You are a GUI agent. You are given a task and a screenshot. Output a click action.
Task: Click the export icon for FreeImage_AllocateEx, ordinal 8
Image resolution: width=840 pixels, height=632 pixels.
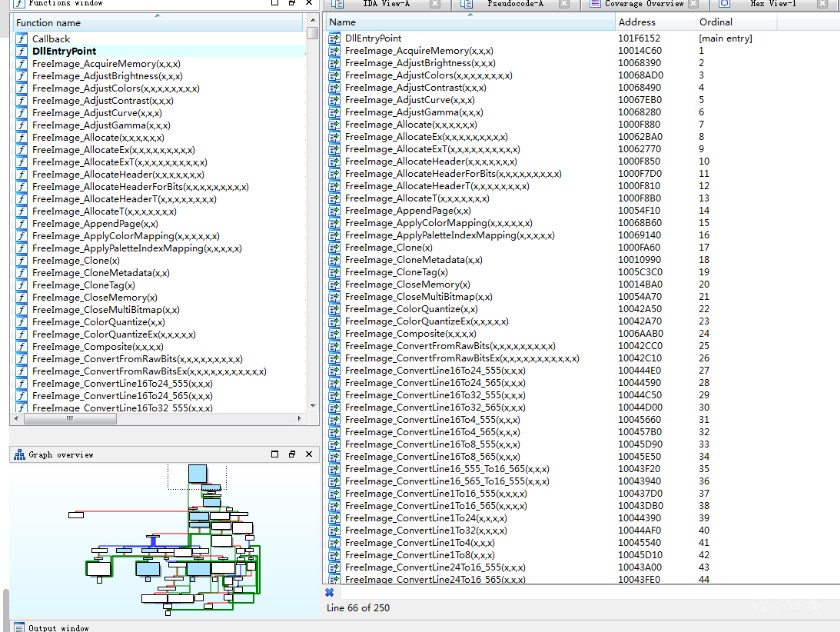tap(335, 137)
